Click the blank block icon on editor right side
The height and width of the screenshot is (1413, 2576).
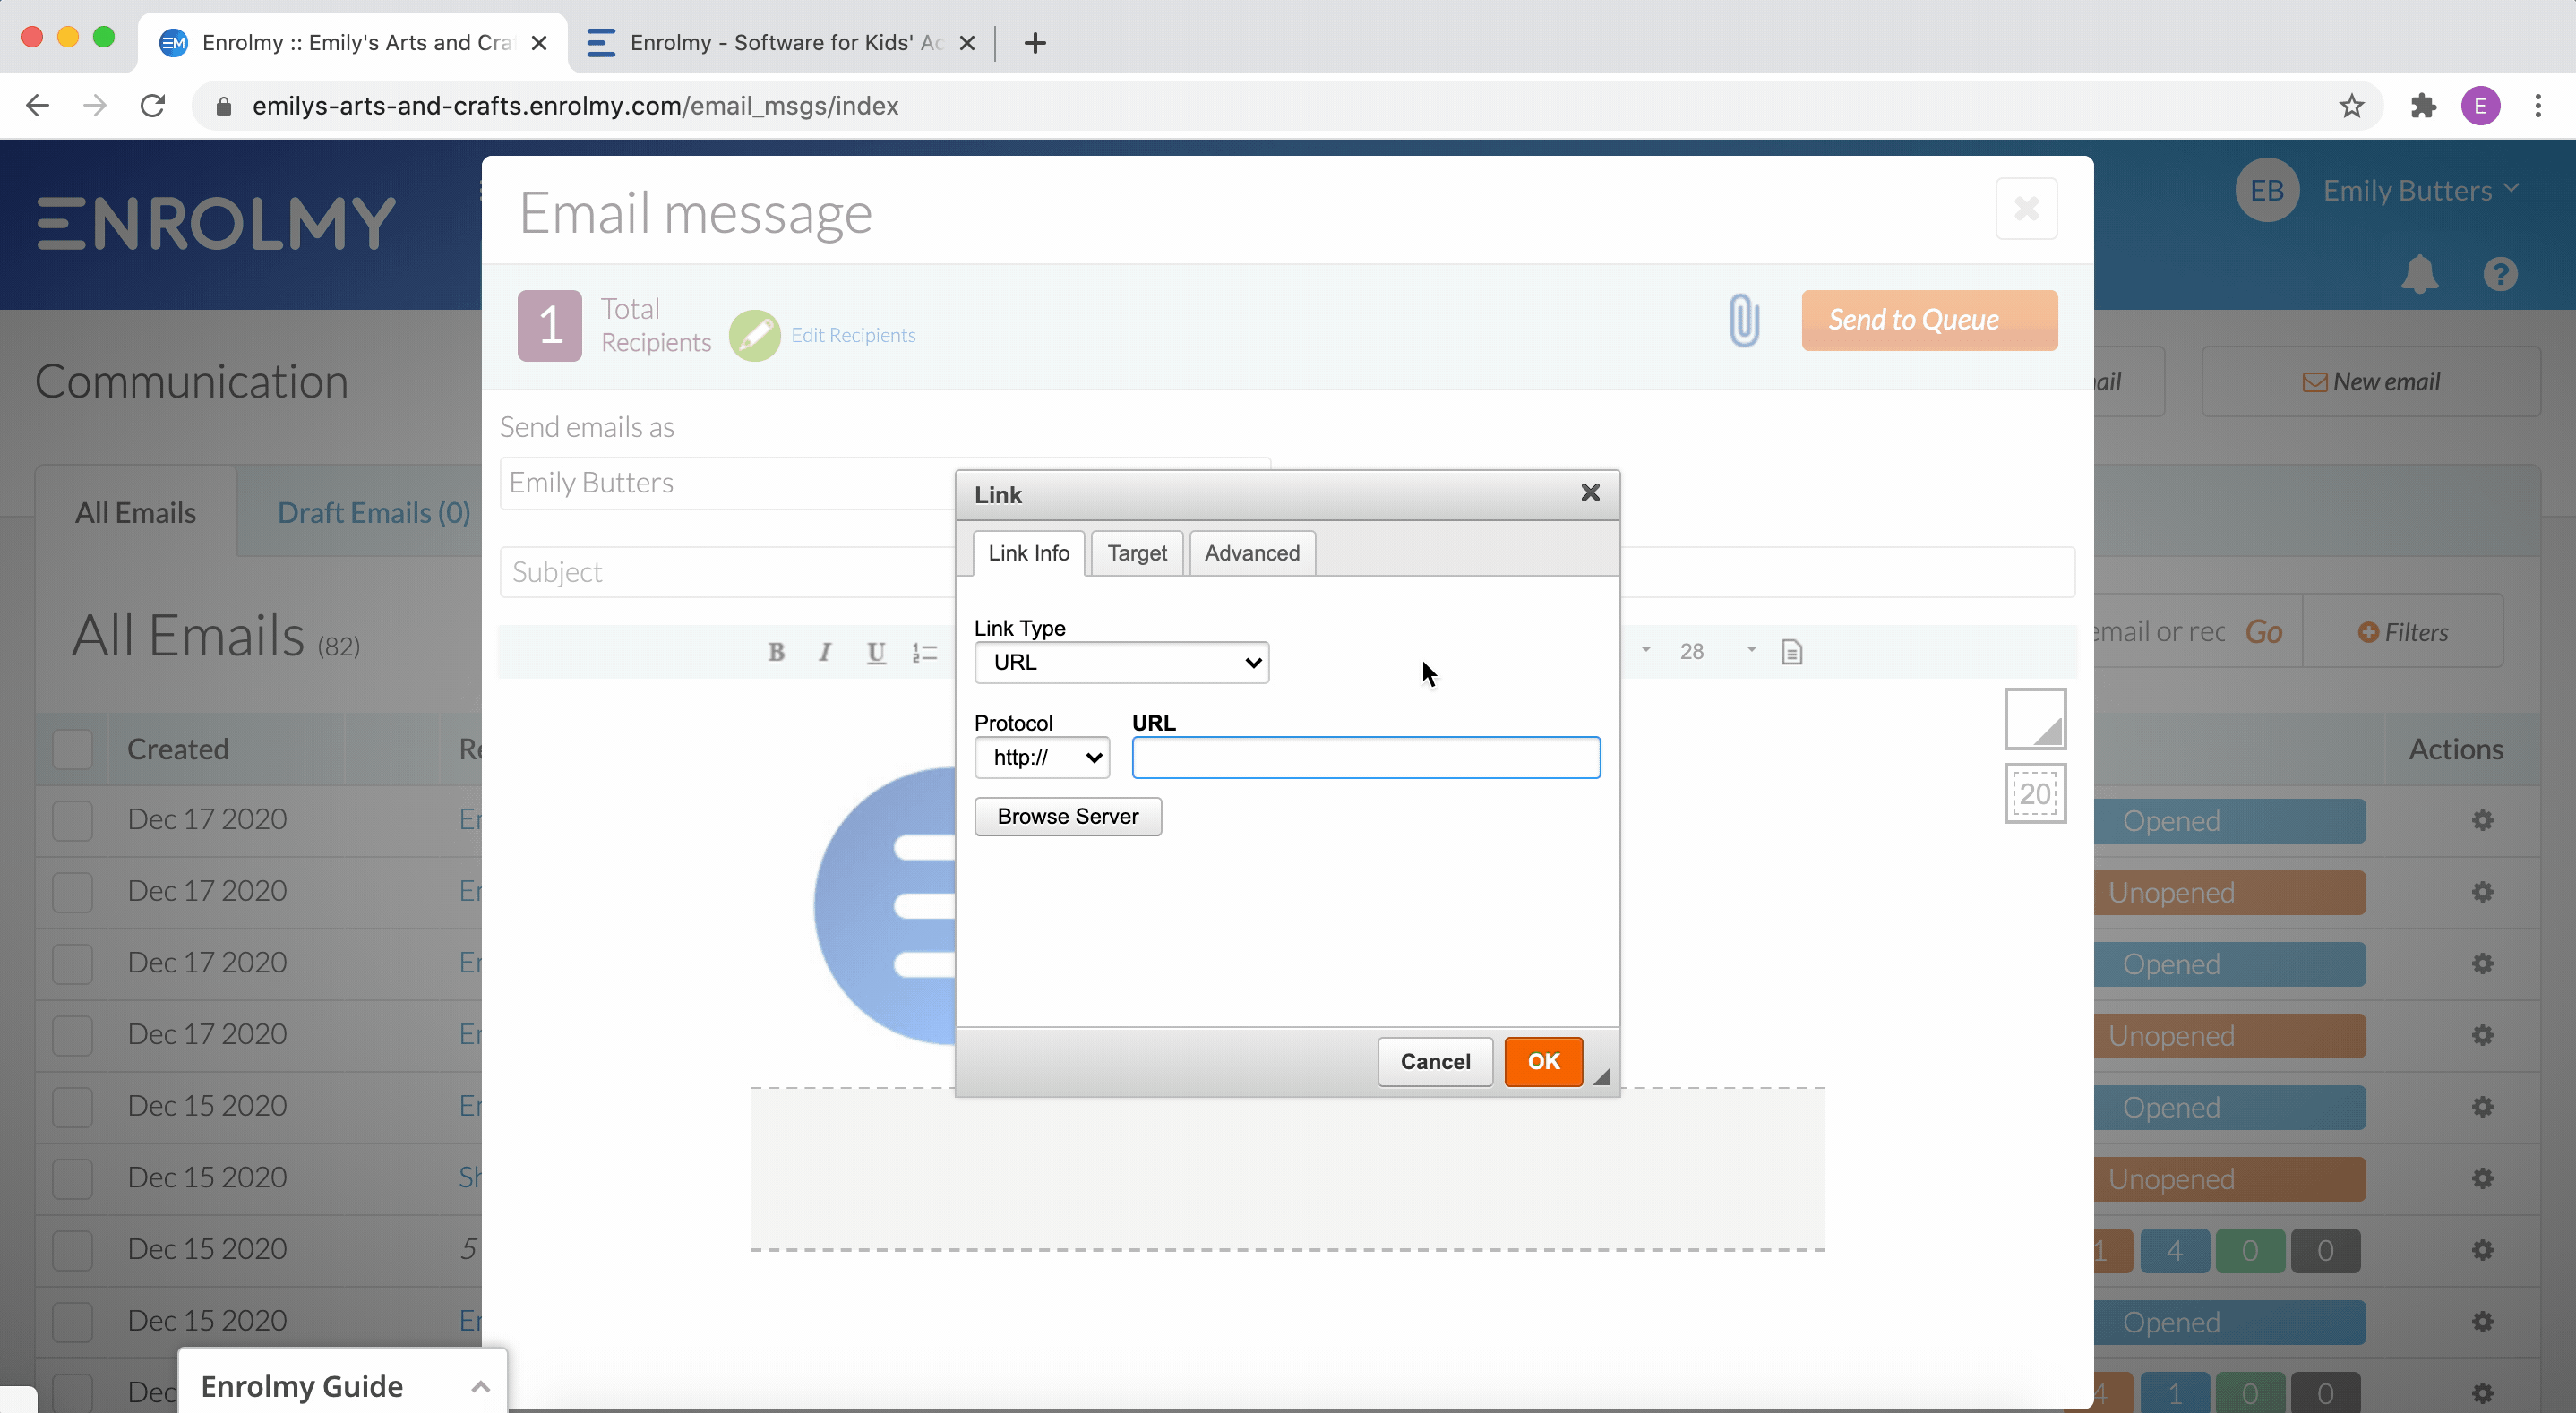click(2035, 719)
